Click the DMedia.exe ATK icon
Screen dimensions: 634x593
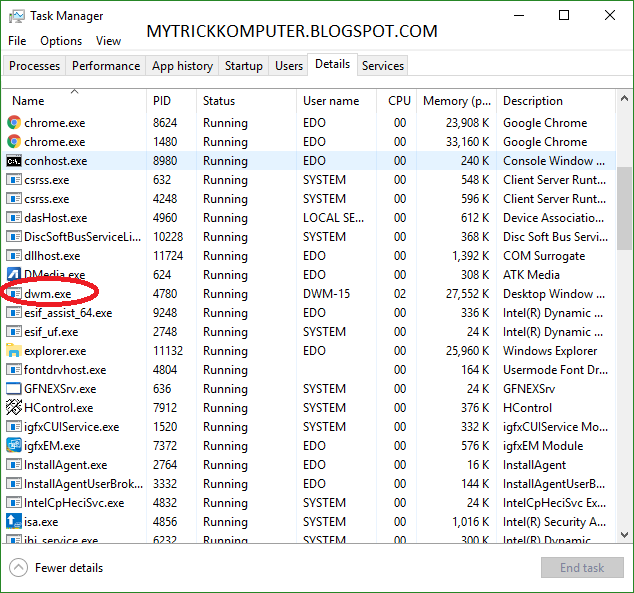coord(14,274)
